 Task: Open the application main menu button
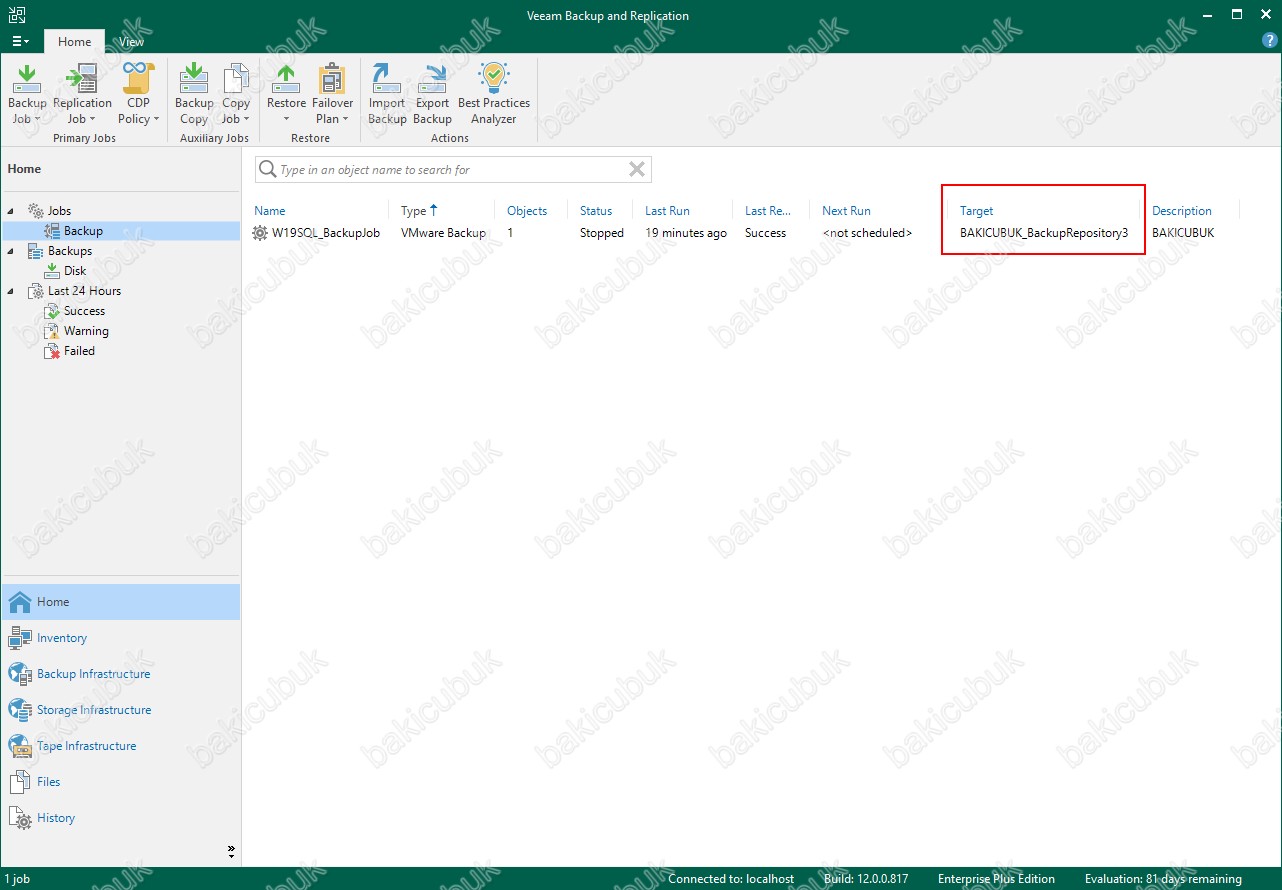[20, 41]
